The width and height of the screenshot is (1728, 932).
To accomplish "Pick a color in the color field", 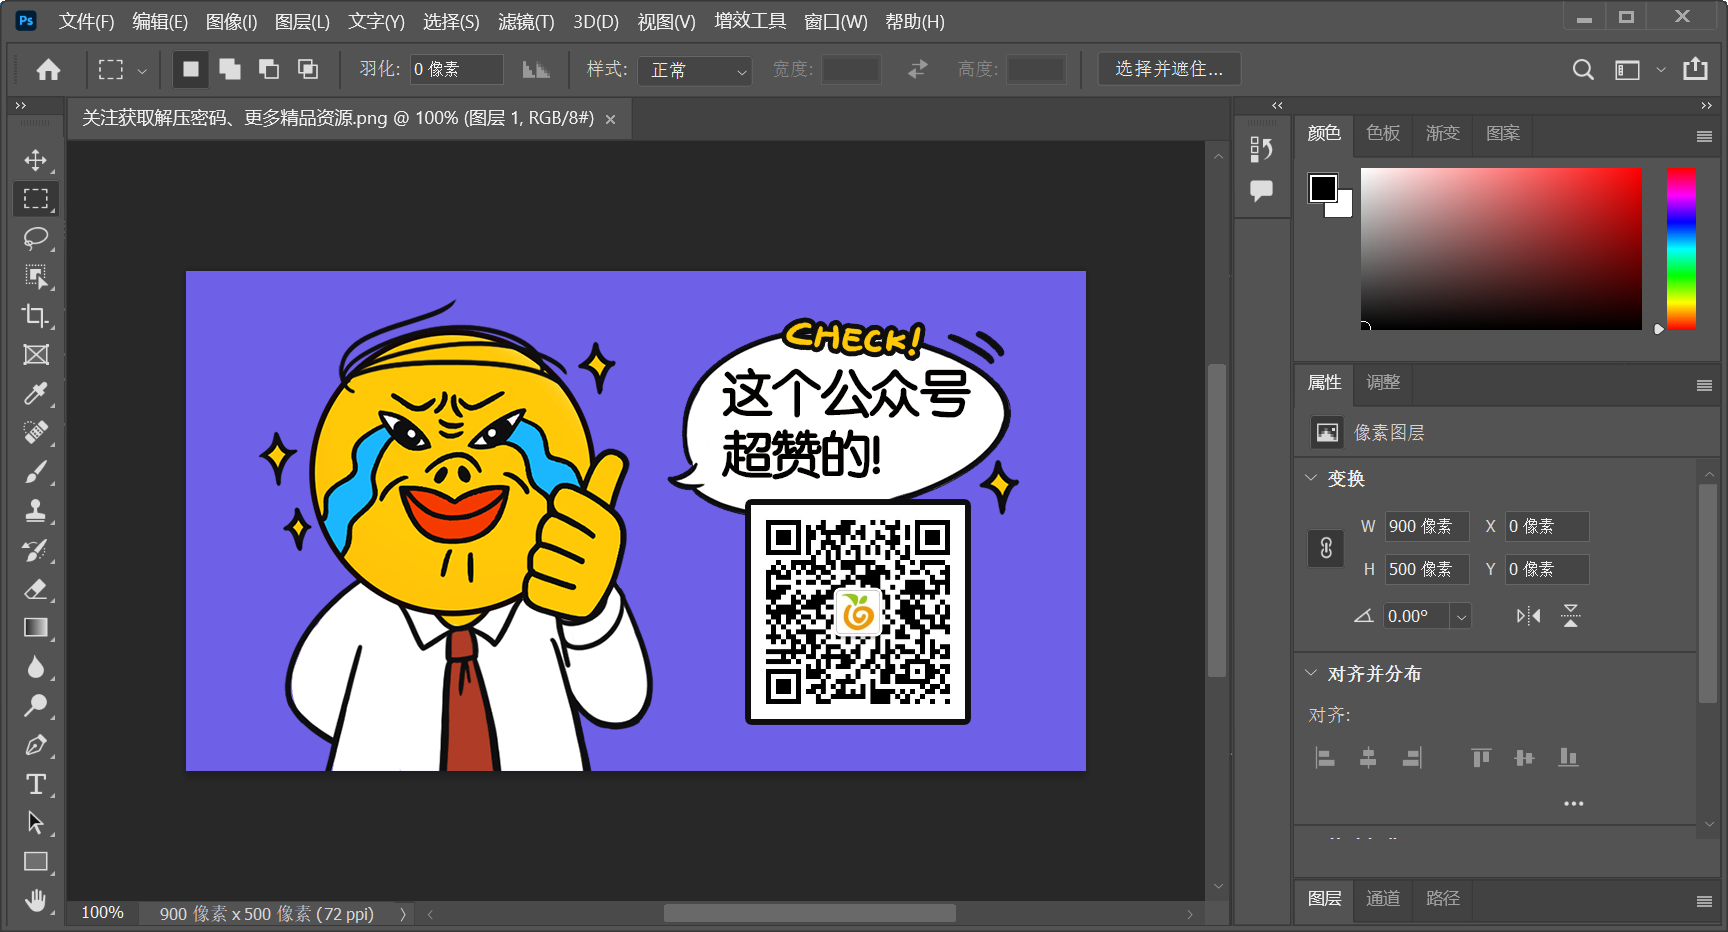I will pos(1501,248).
